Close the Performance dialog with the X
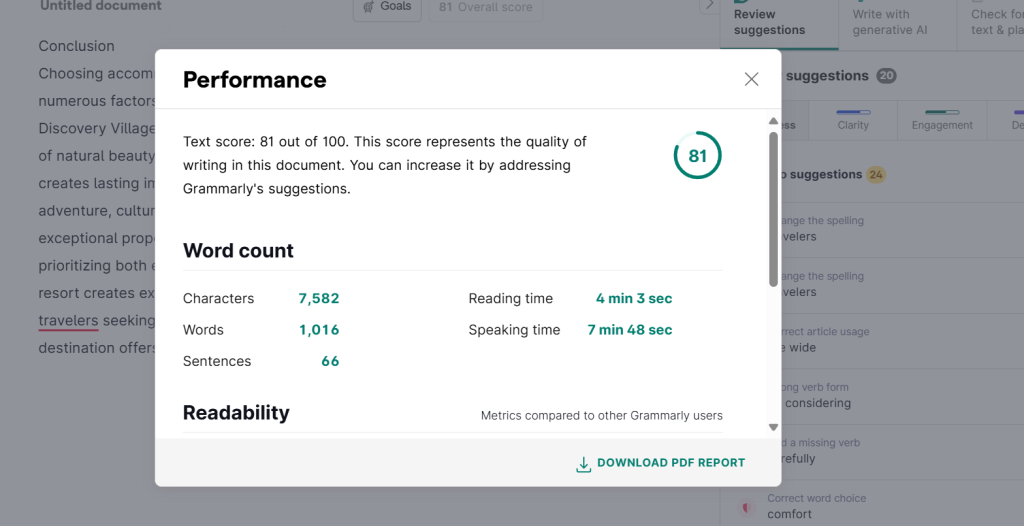The height and width of the screenshot is (526, 1024). 751,79
